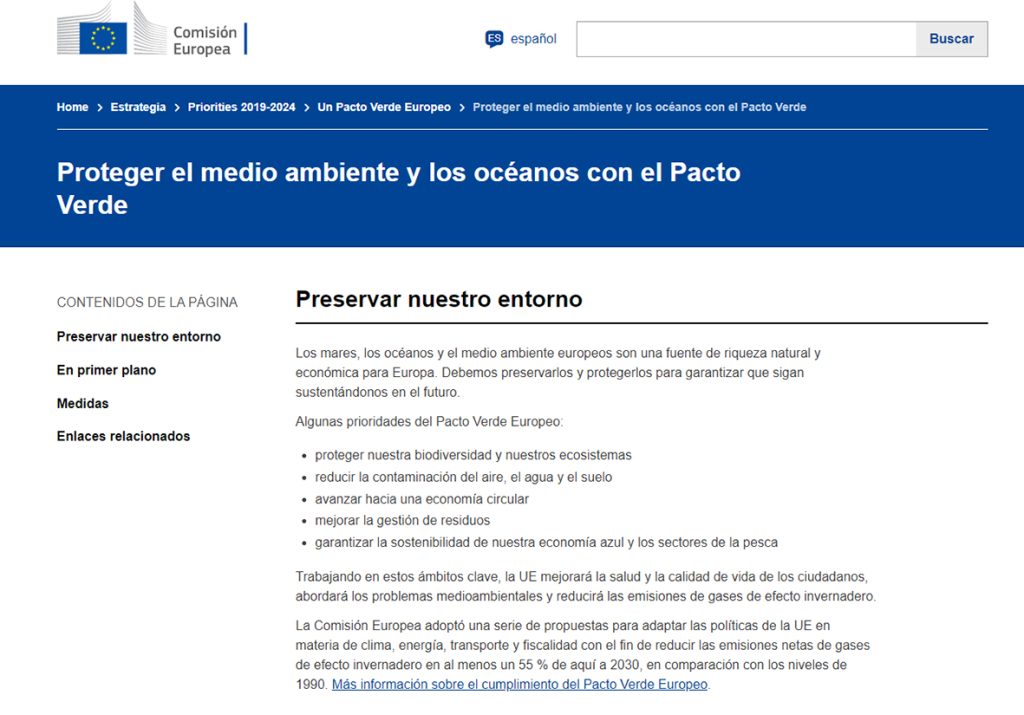Jump to Enlaces relacionados section
The width and height of the screenshot is (1024, 715).
point(123,436)
